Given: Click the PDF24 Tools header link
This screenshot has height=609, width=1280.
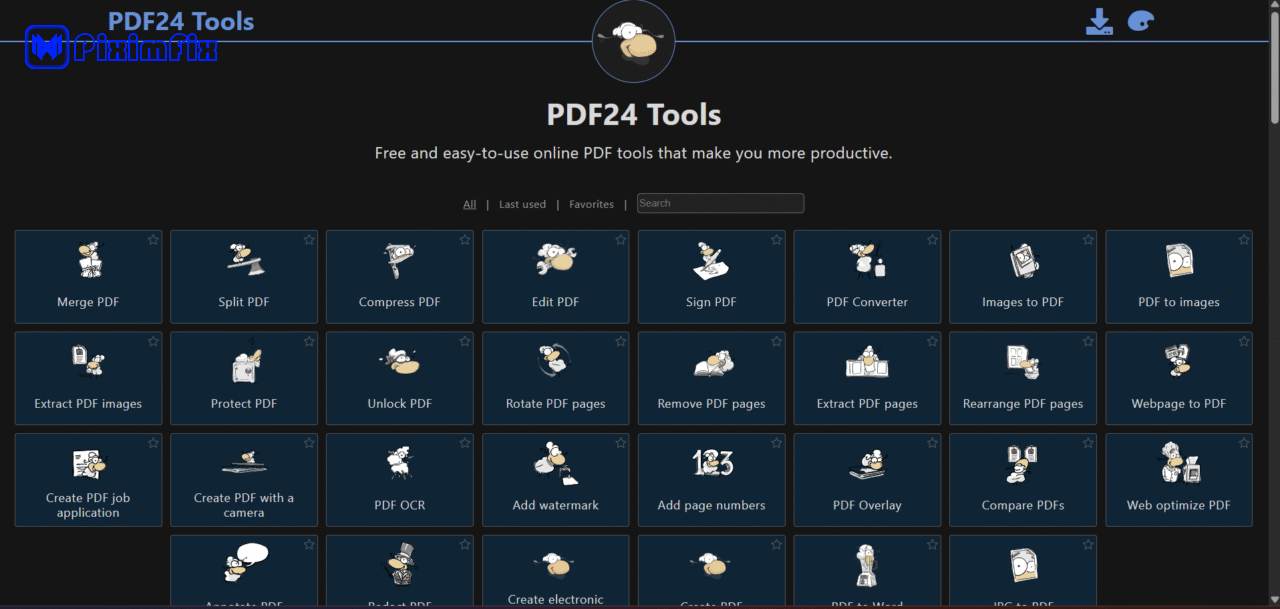Looking at the screenshot, I should pyautogui.click(x=181, y=21).
